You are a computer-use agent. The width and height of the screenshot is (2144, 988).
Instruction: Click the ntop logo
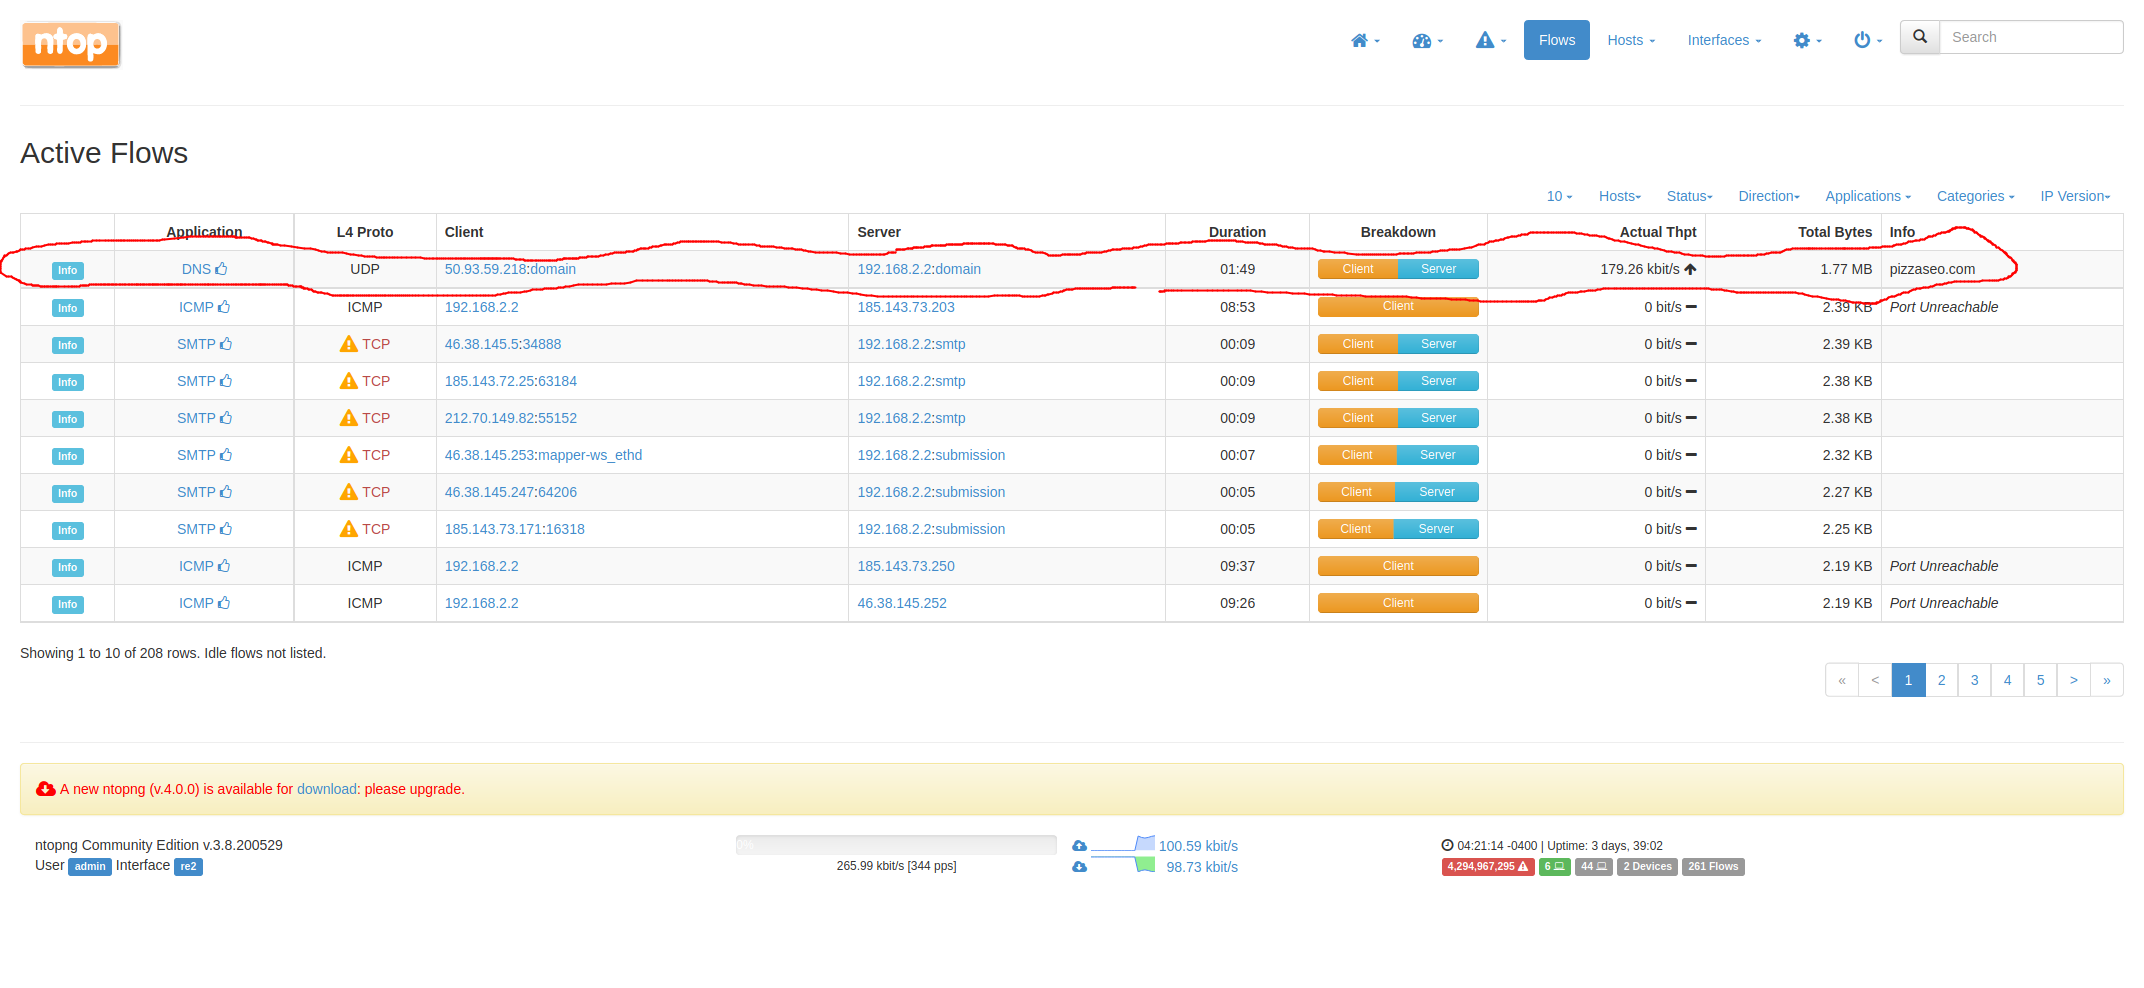click(x=71, y=44)
